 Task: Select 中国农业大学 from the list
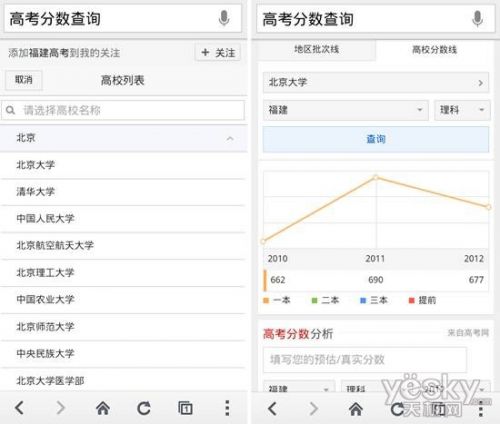point(123,300)
